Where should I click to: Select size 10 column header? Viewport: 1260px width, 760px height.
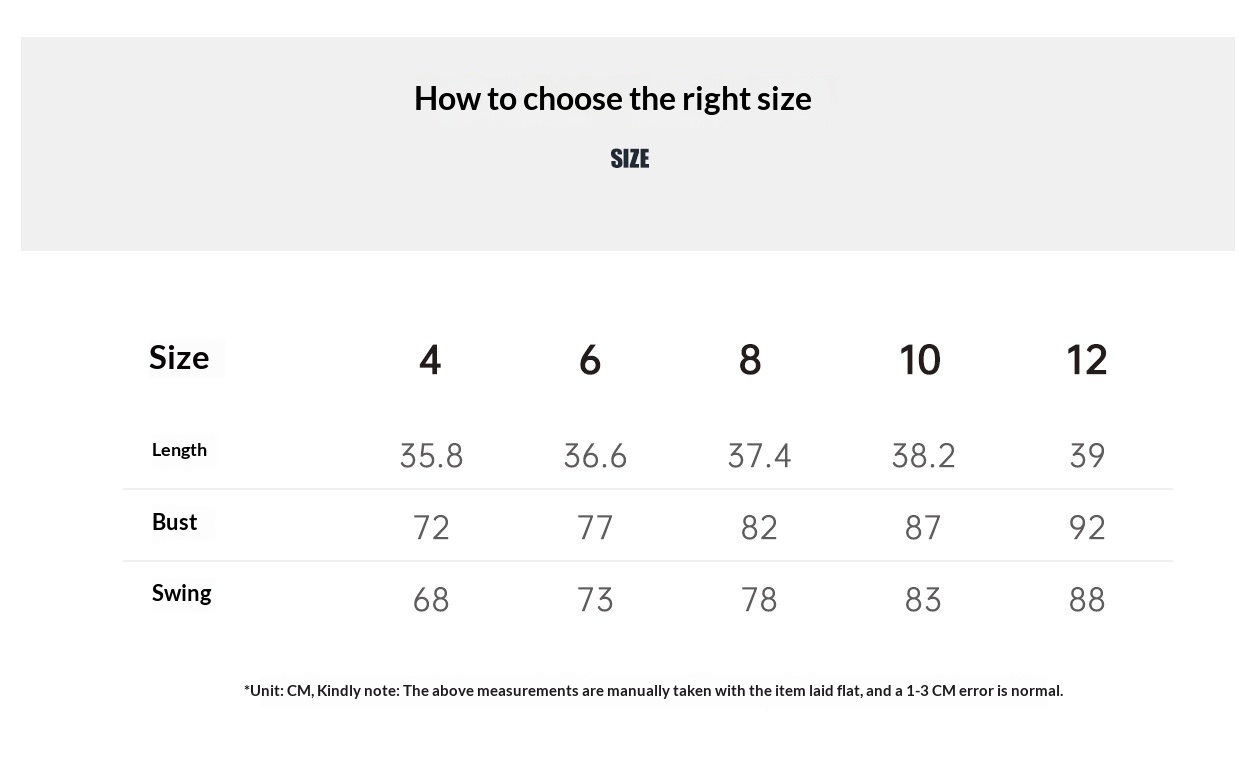919,360
